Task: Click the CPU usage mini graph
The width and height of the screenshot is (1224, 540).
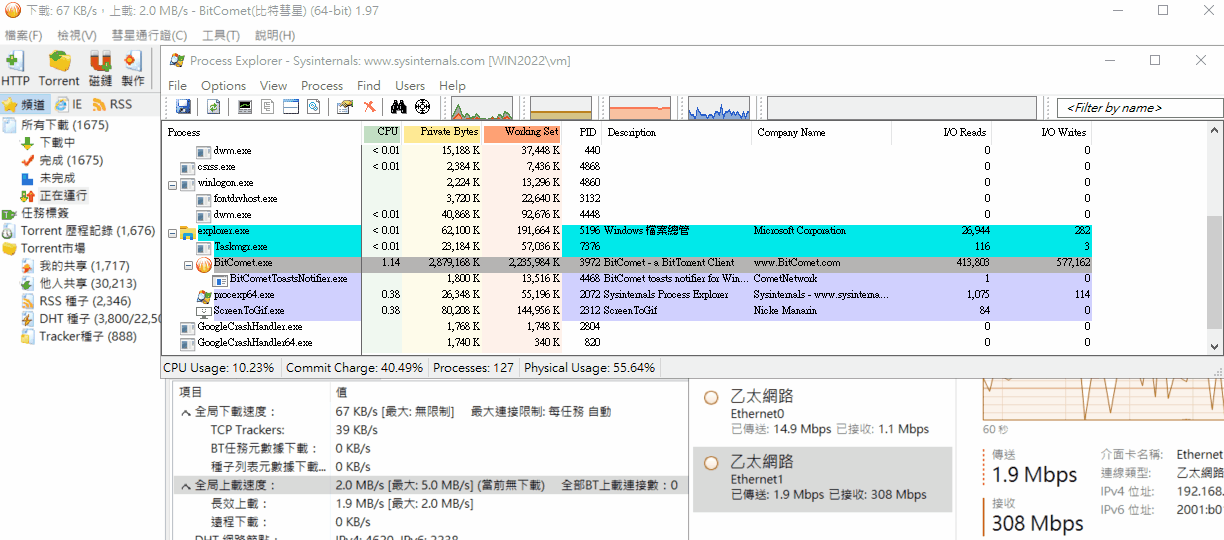Action: (x=482, y=108)
